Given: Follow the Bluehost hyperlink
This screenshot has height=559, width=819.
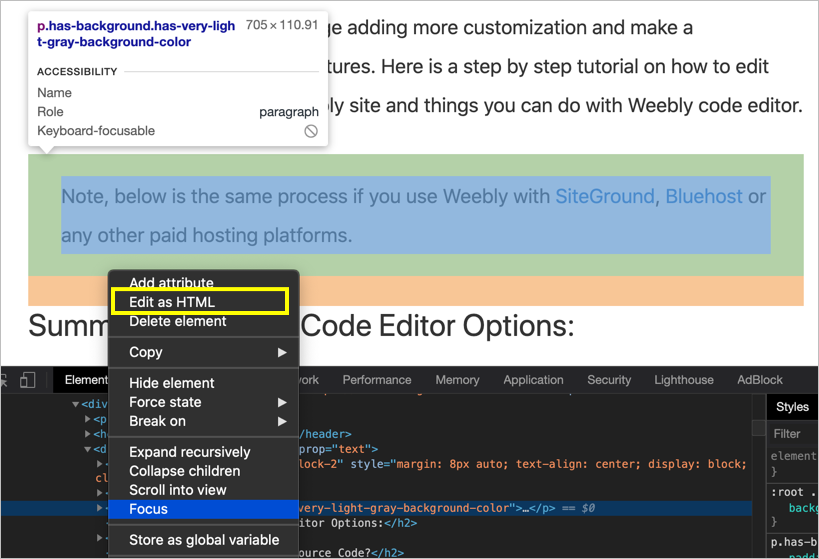Looking at the screenshot, I should tap(704, 196).
